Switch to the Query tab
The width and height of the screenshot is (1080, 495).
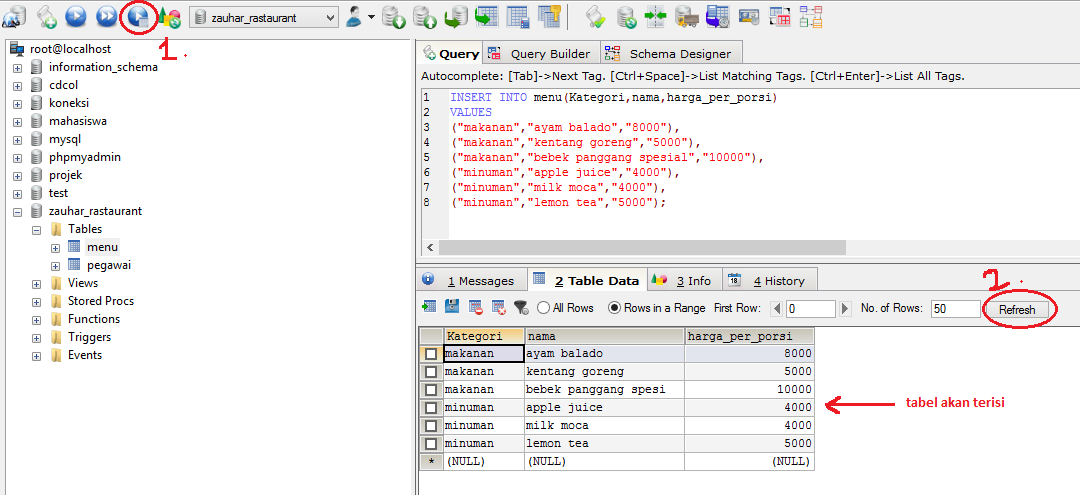tap(451, 53)
